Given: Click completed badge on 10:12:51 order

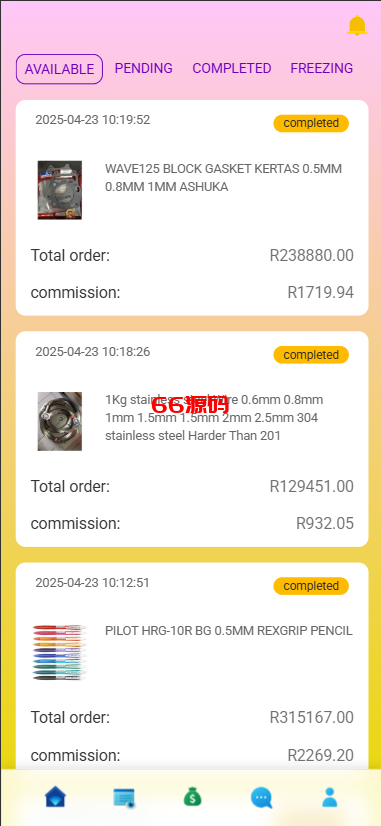Looking at the screenshot, I should (311, 586).
